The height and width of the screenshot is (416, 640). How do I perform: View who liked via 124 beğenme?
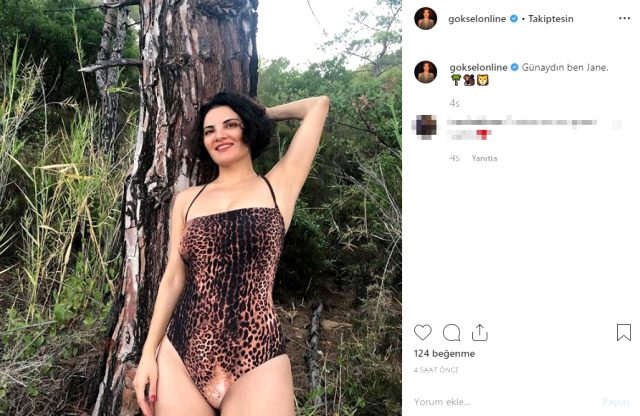444,354
